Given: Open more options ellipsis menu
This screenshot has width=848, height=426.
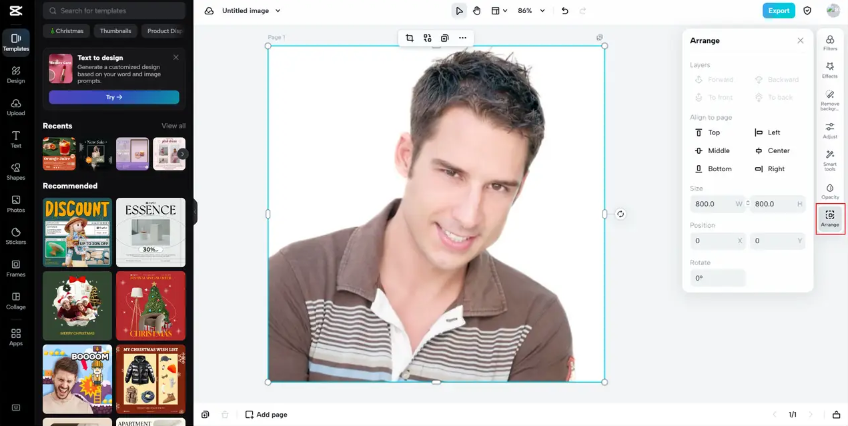Looking at the screenshot, I should tap(462, 38).
